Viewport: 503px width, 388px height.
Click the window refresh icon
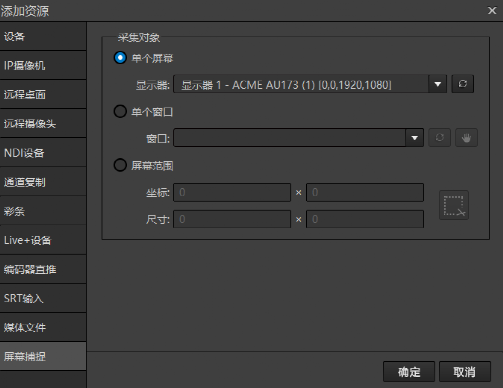tap(439, 137)
